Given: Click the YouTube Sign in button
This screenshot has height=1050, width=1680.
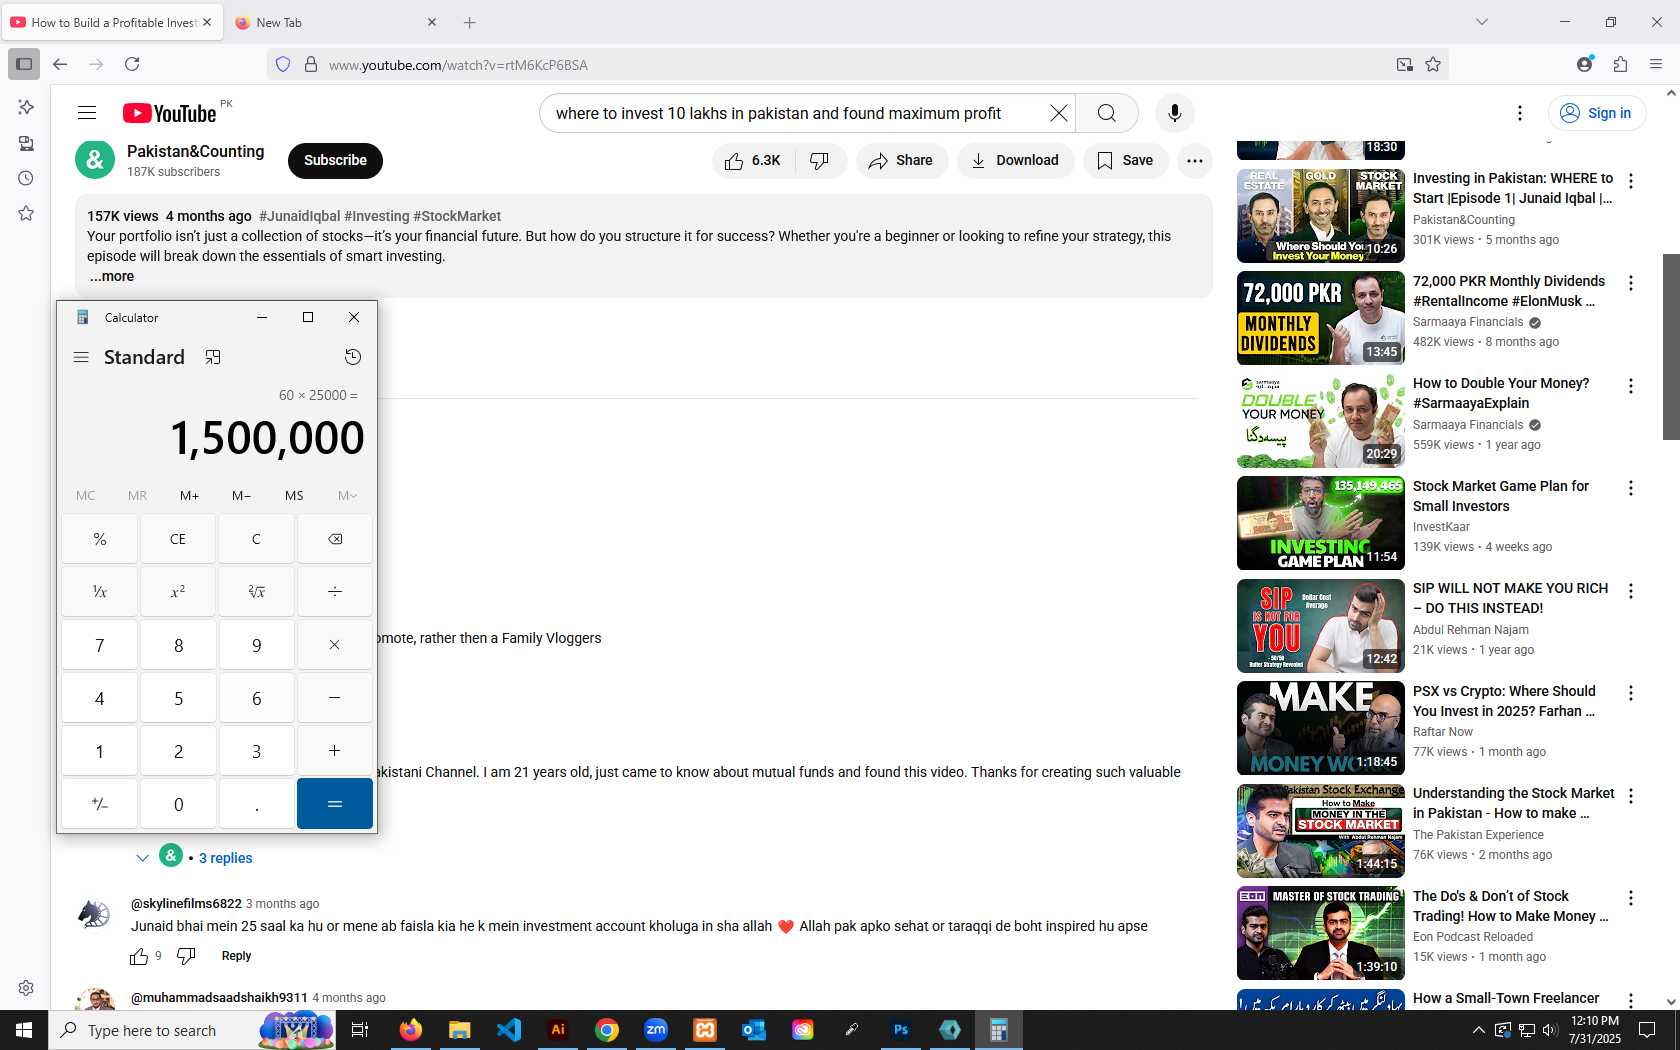Looking at the screenshot, I should click(1596, 113).
